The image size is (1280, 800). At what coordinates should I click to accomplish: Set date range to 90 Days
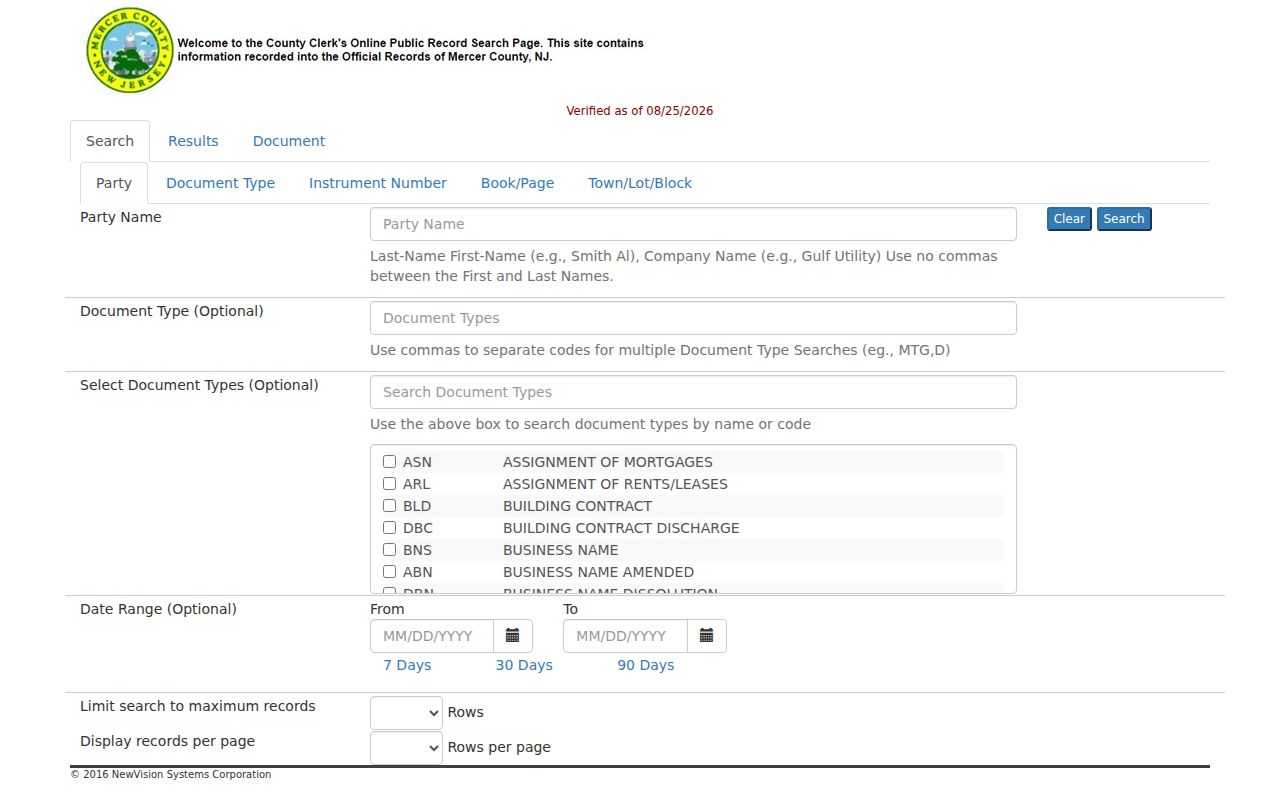click(x=646, y=665)
